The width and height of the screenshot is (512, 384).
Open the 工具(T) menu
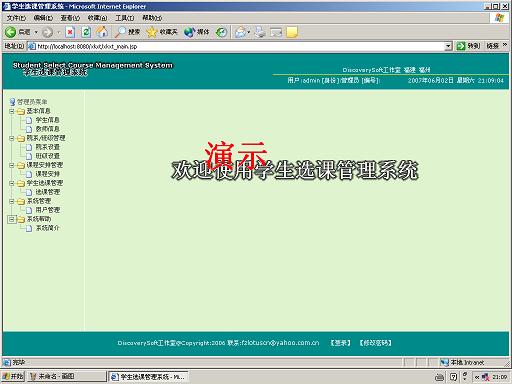125,18
